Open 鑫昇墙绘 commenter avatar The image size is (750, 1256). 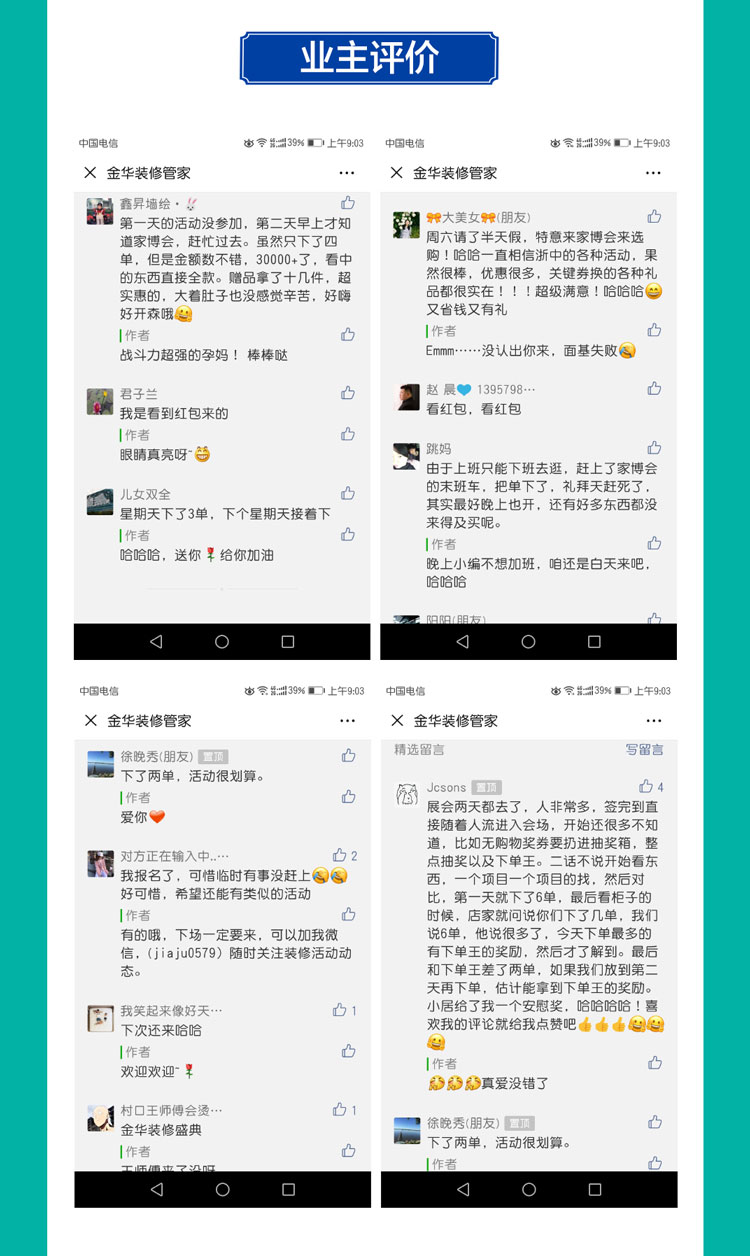pyautogui.click(x=100, y=211)
